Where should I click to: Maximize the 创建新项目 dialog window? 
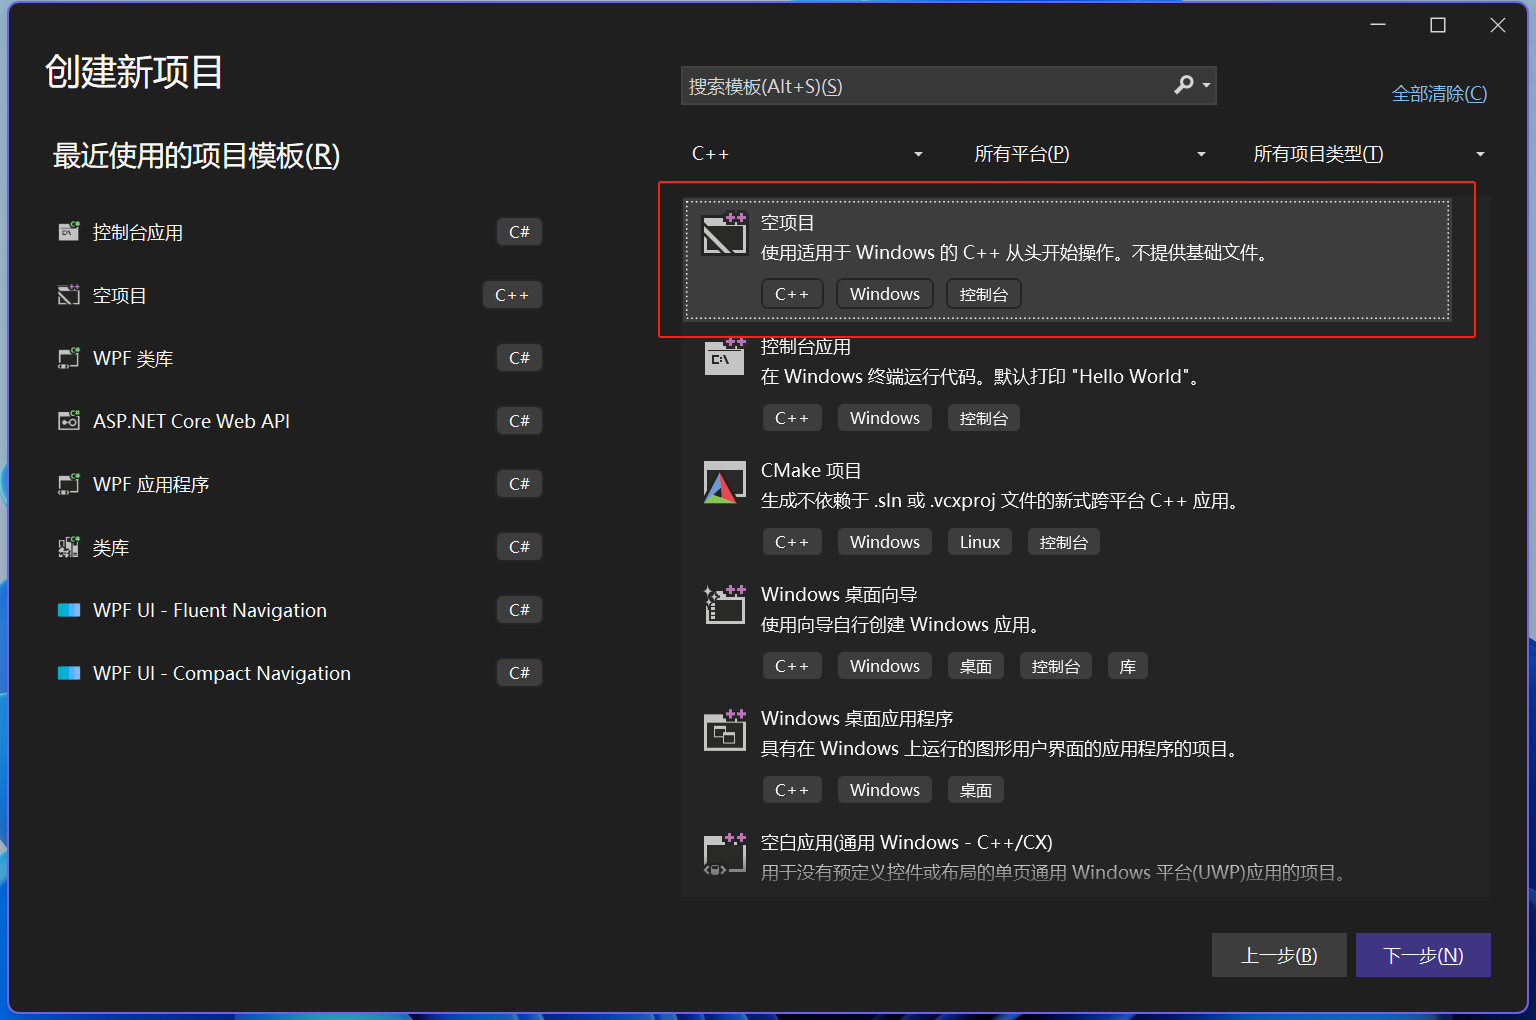tap(1438, 25)
